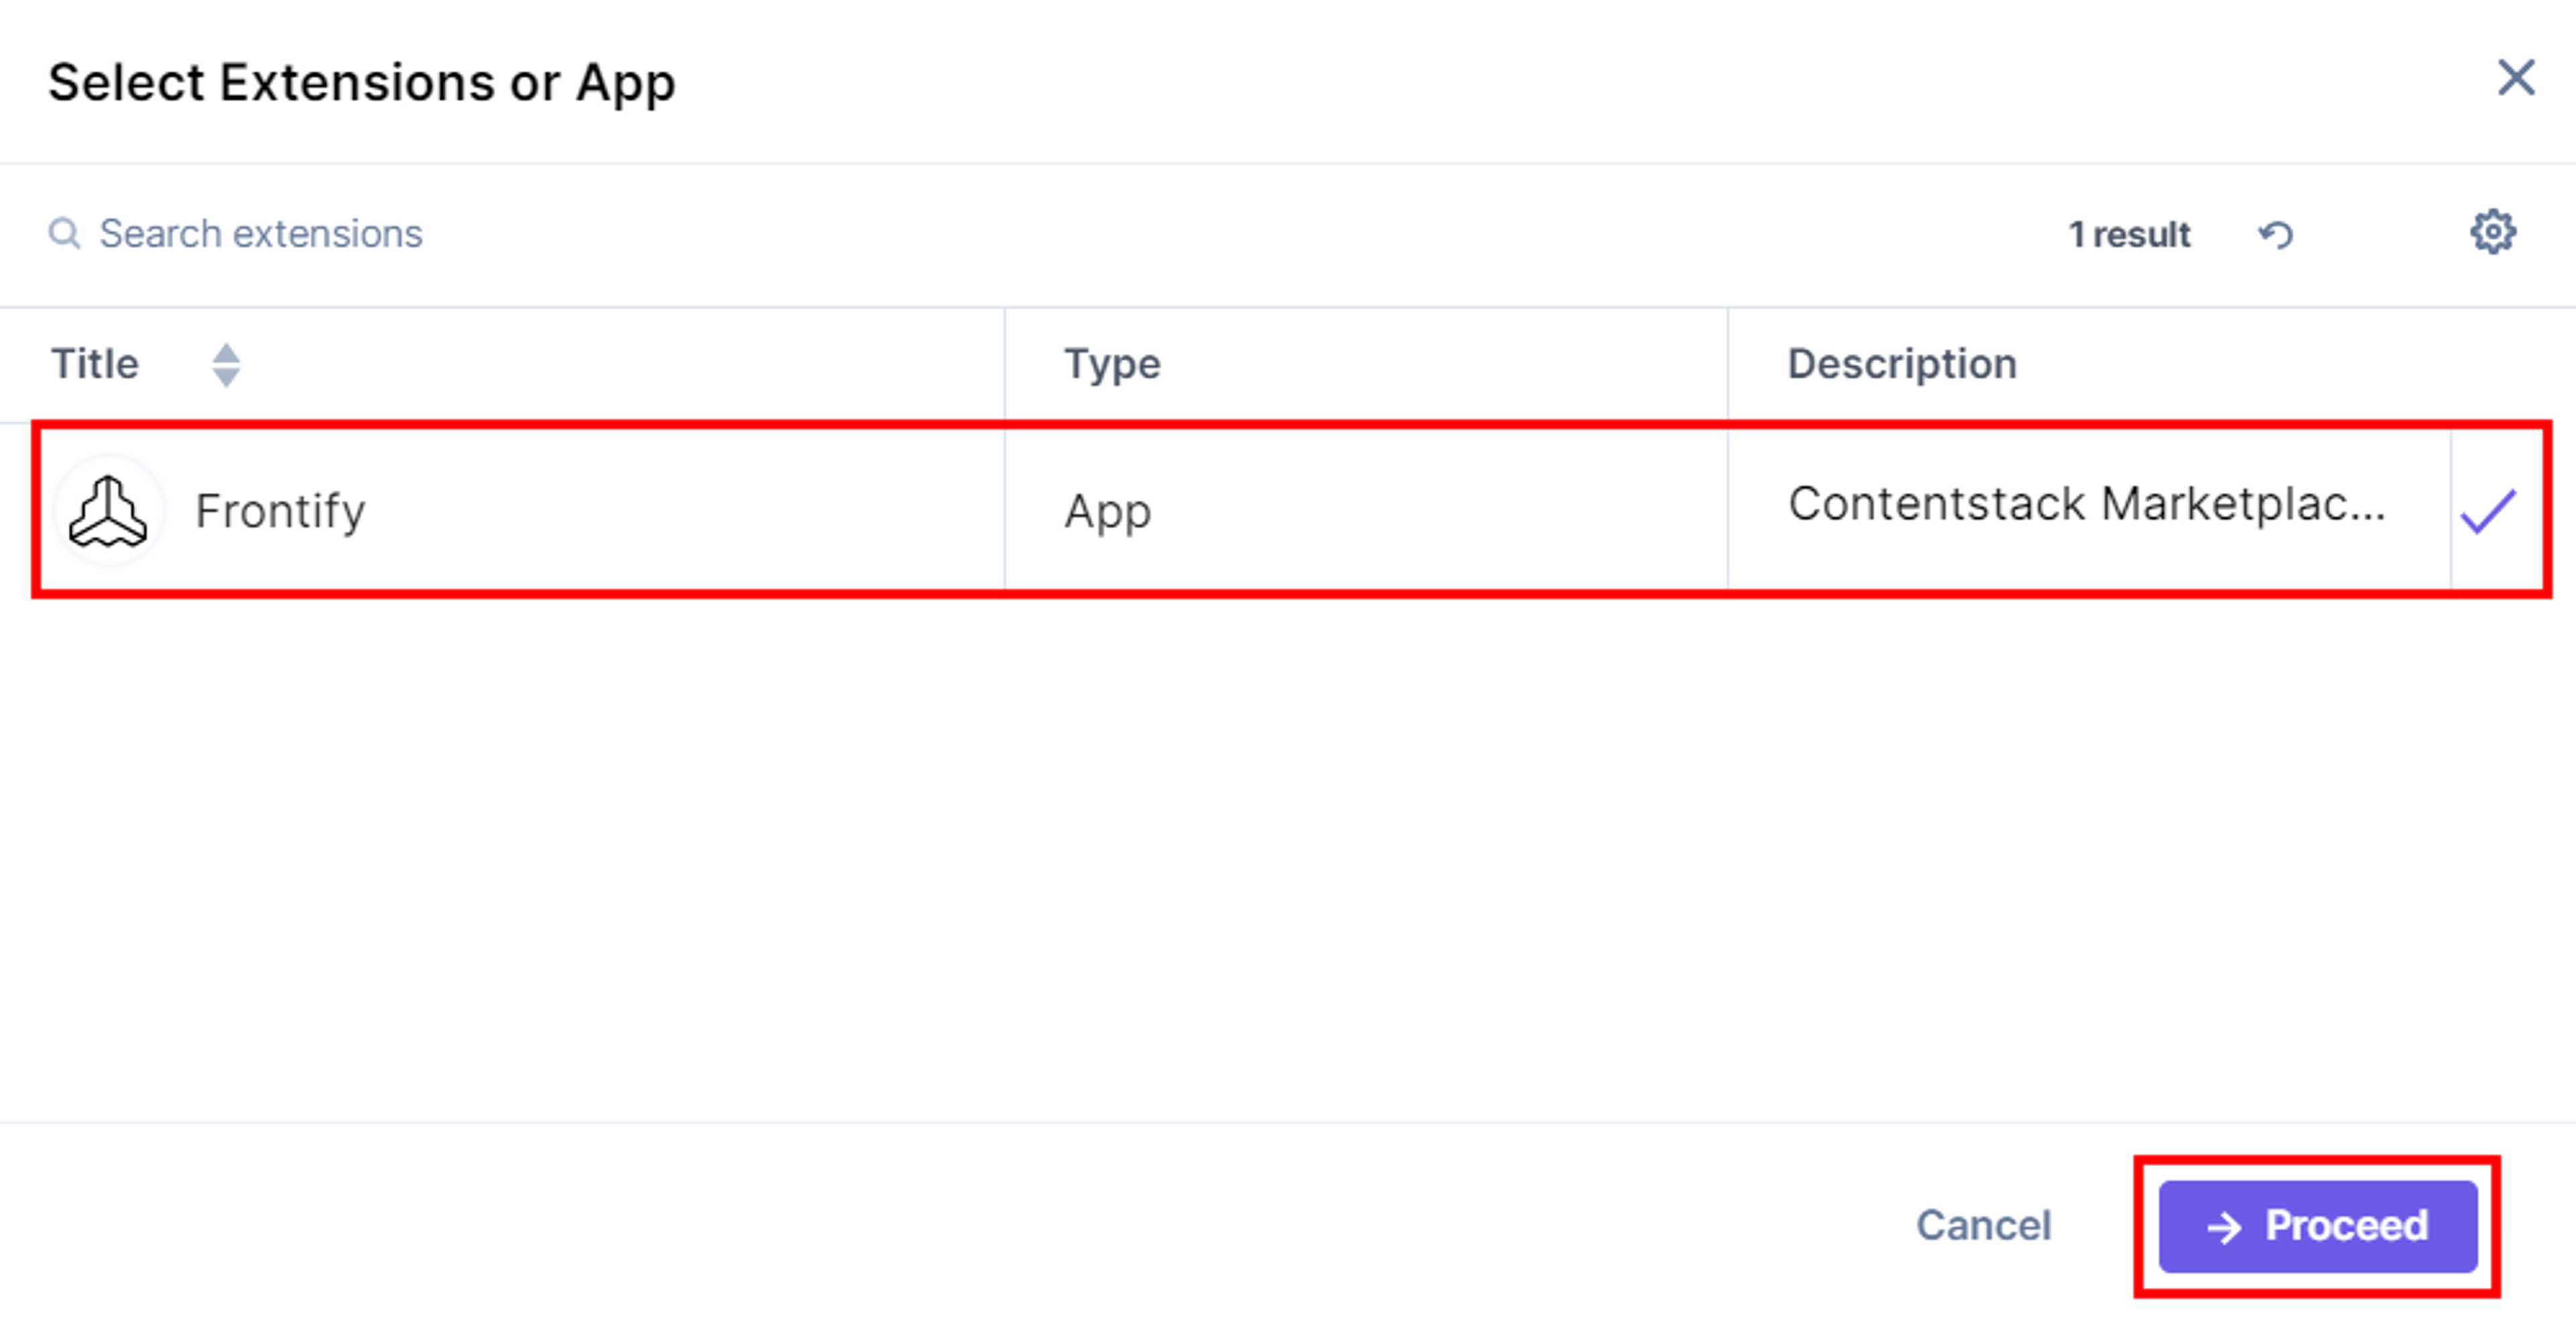Select the Frontify row title
This screenshot has height=1322, width=2576.
pos(280,511)
